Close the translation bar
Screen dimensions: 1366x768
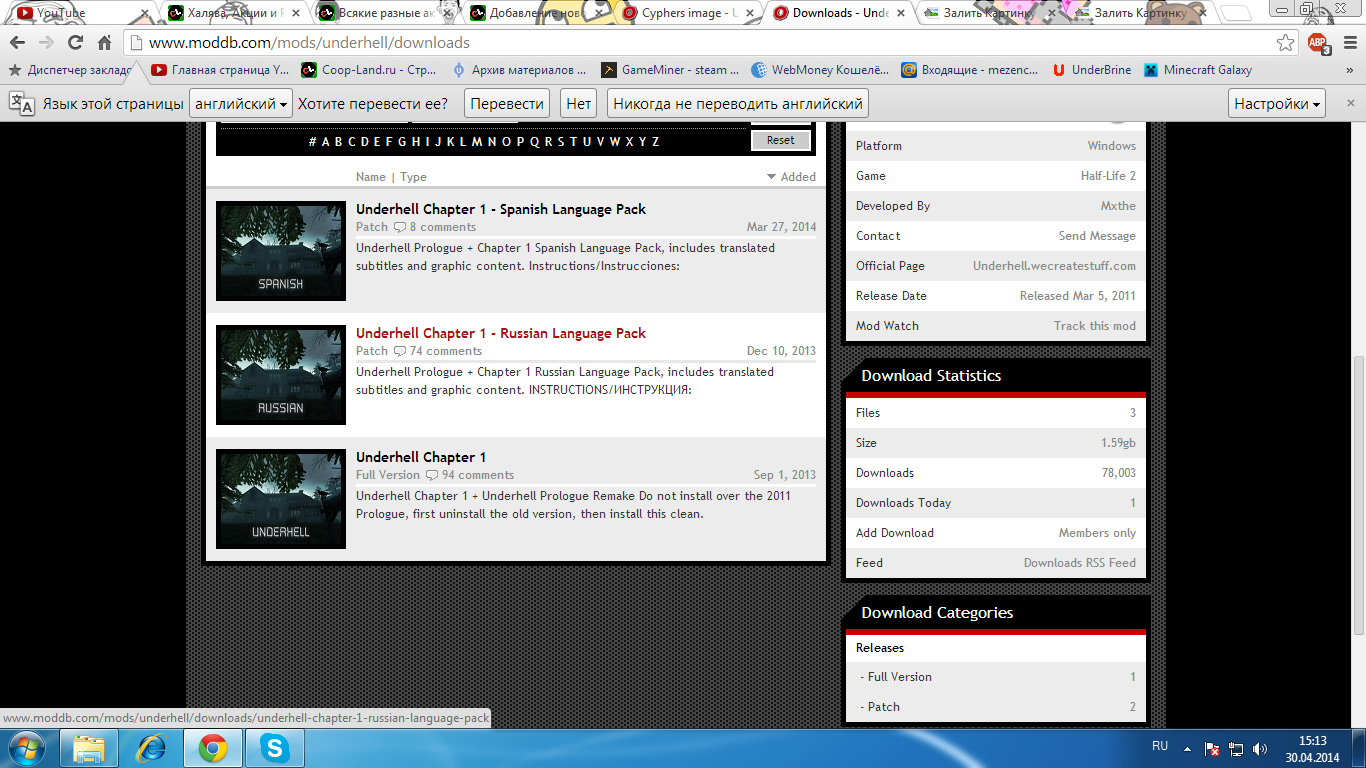(1350, 103)
